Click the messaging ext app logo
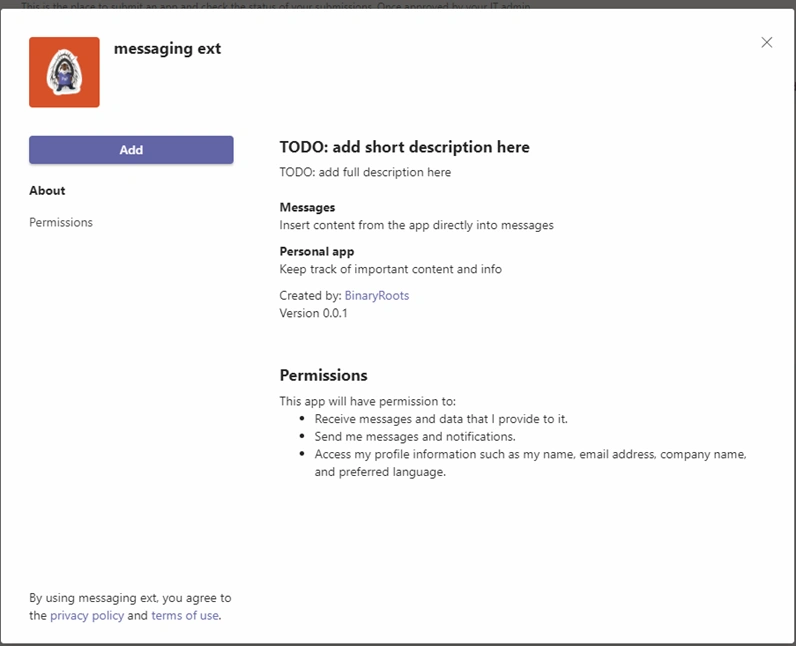Screen dimensions: 796x646 pyautogui.click(x=64, y=72)
